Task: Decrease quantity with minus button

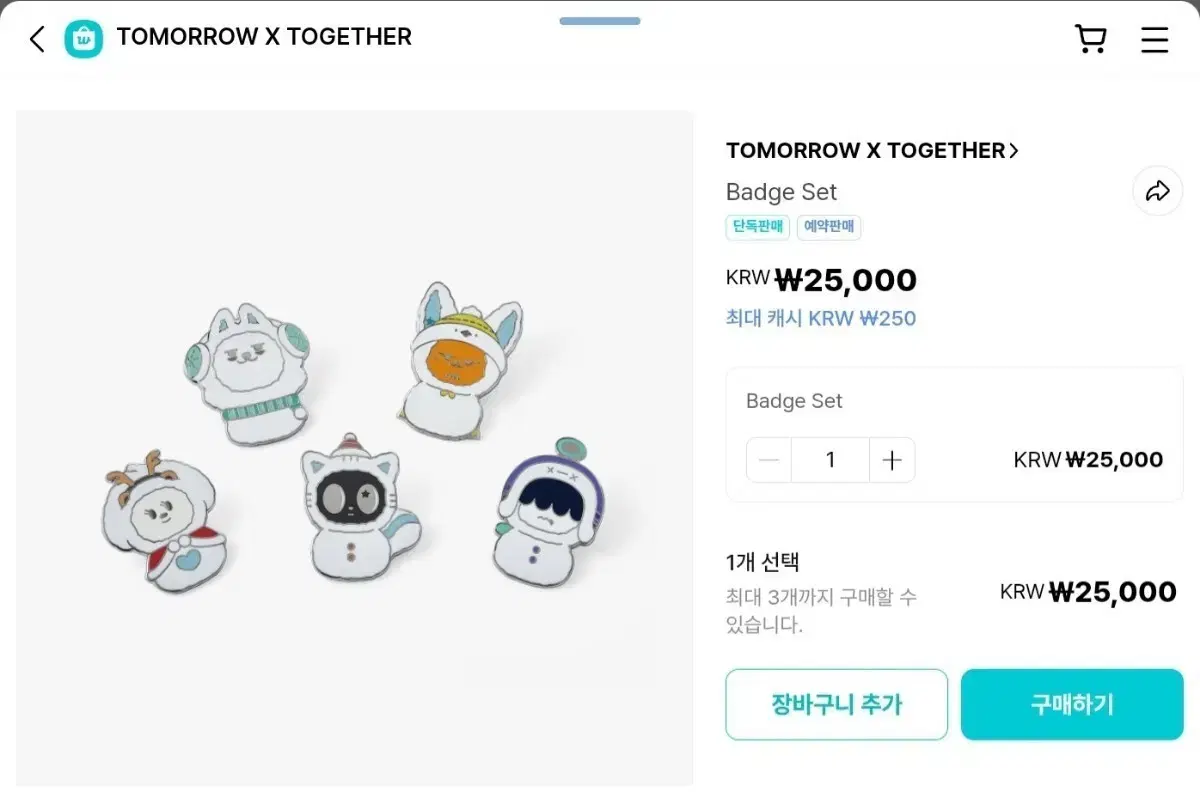Action: coord(769,460)
